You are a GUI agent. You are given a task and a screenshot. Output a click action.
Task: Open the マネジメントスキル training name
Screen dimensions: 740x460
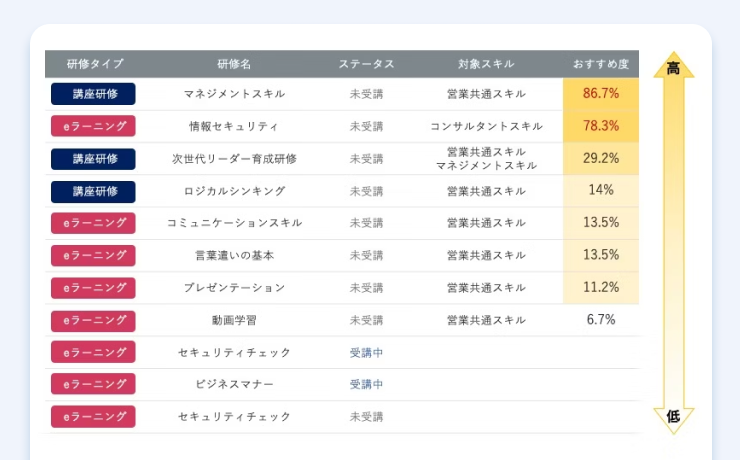(234, 94)
